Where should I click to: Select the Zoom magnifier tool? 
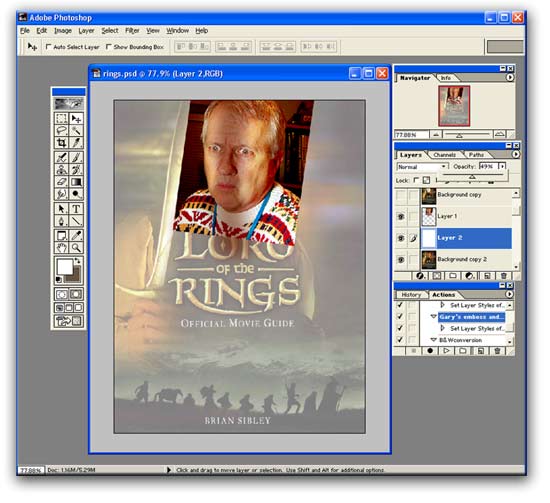[x=76, y=248]
